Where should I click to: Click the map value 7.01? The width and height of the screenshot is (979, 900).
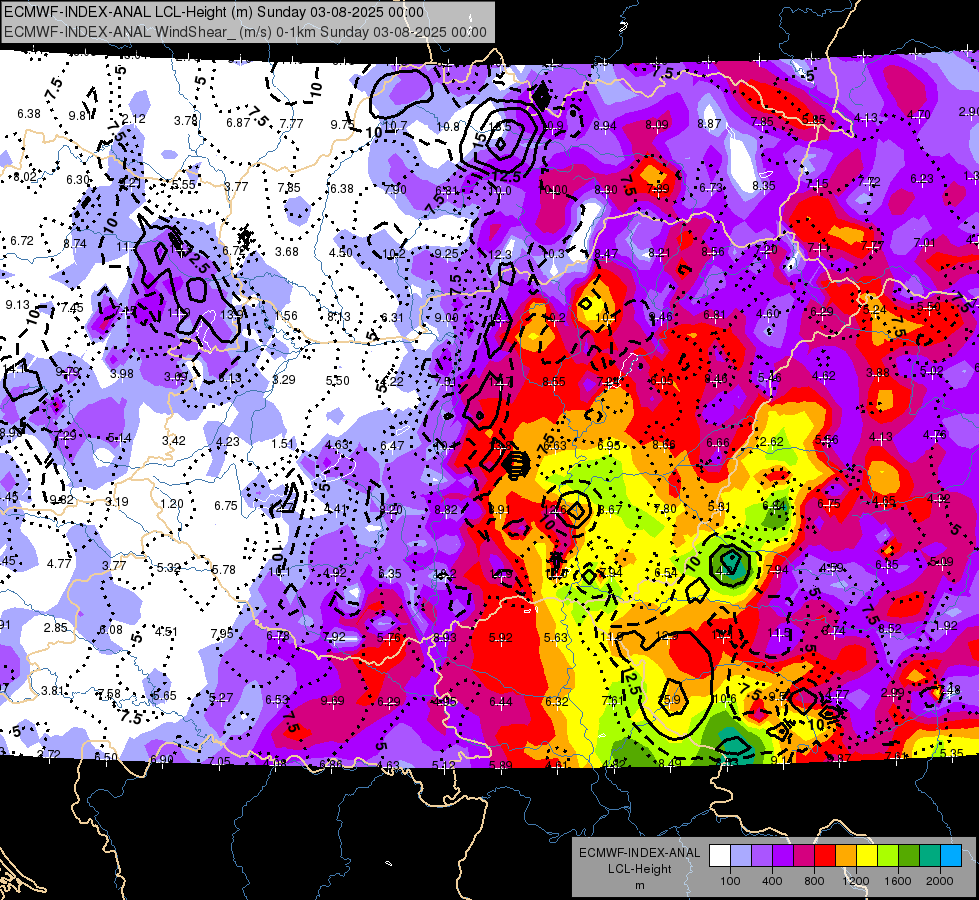click(925, 242)
